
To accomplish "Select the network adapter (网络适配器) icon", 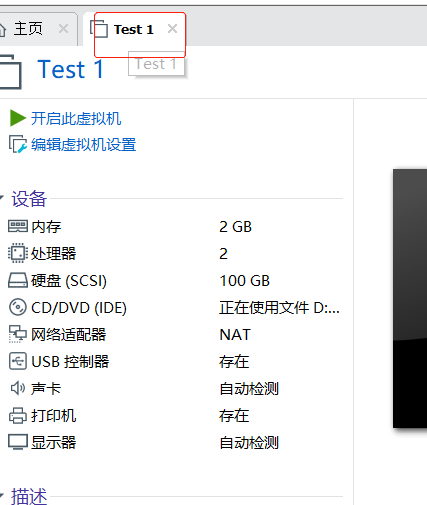I will tap(18, 334).
